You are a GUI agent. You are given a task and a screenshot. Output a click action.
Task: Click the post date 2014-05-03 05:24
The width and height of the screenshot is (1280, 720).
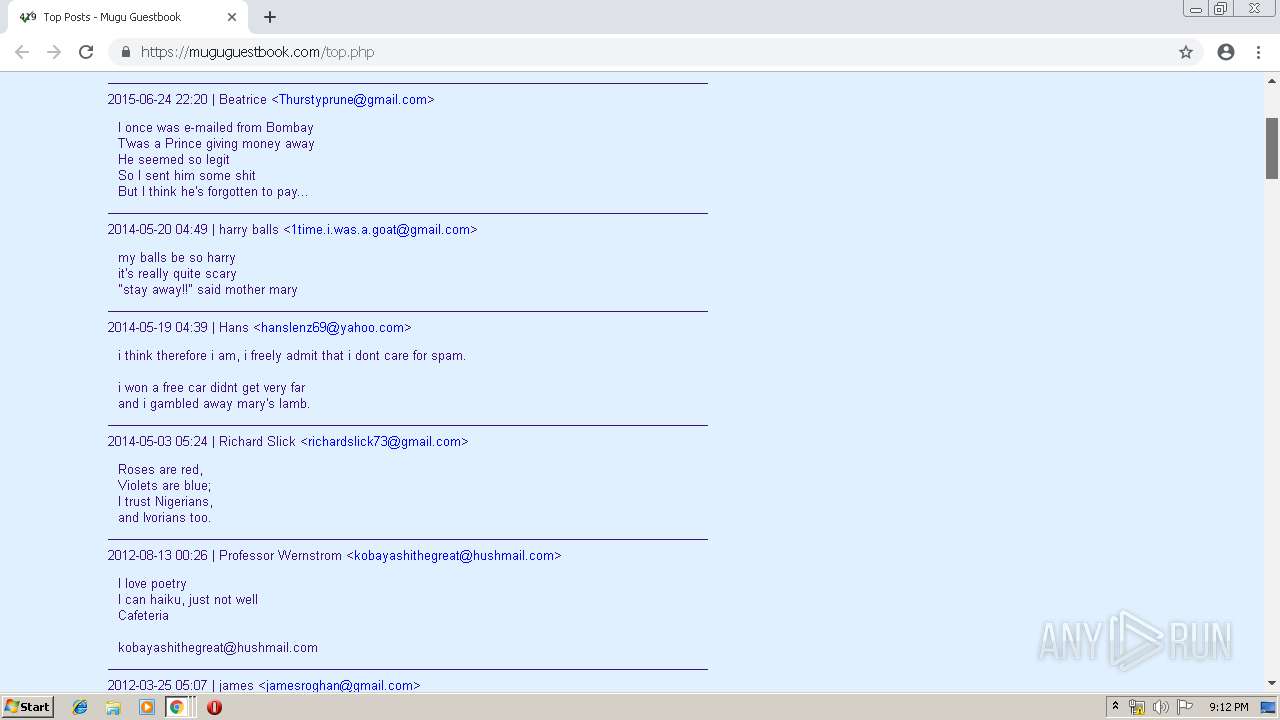[158, 442]
